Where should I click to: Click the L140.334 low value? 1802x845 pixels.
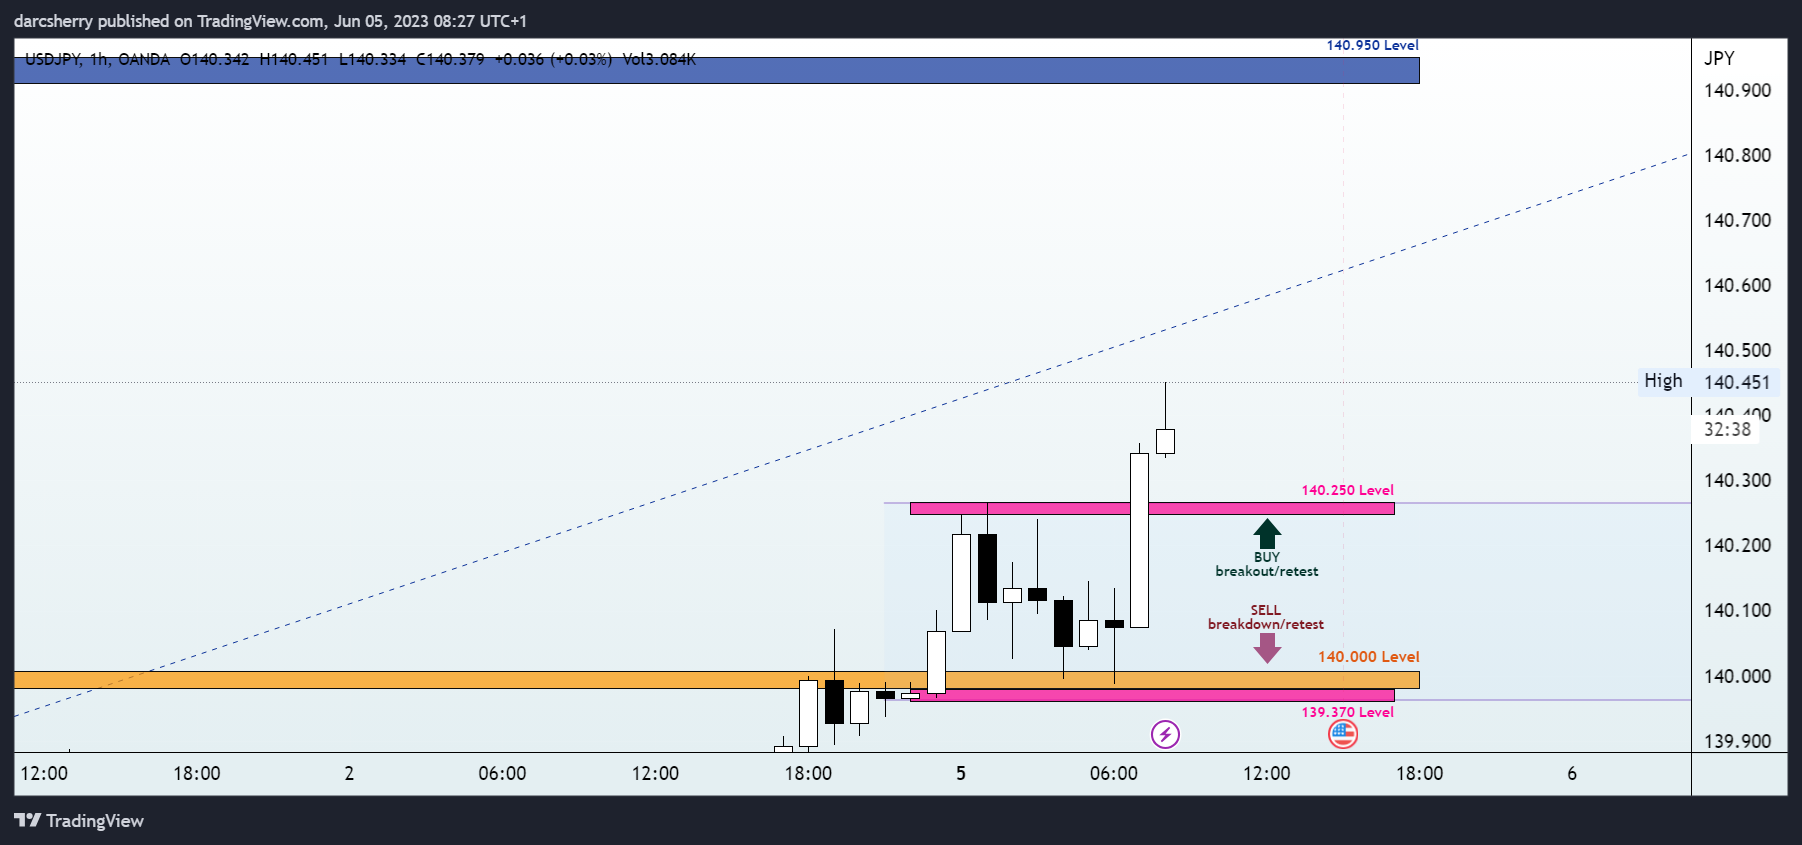coord(372,59)
